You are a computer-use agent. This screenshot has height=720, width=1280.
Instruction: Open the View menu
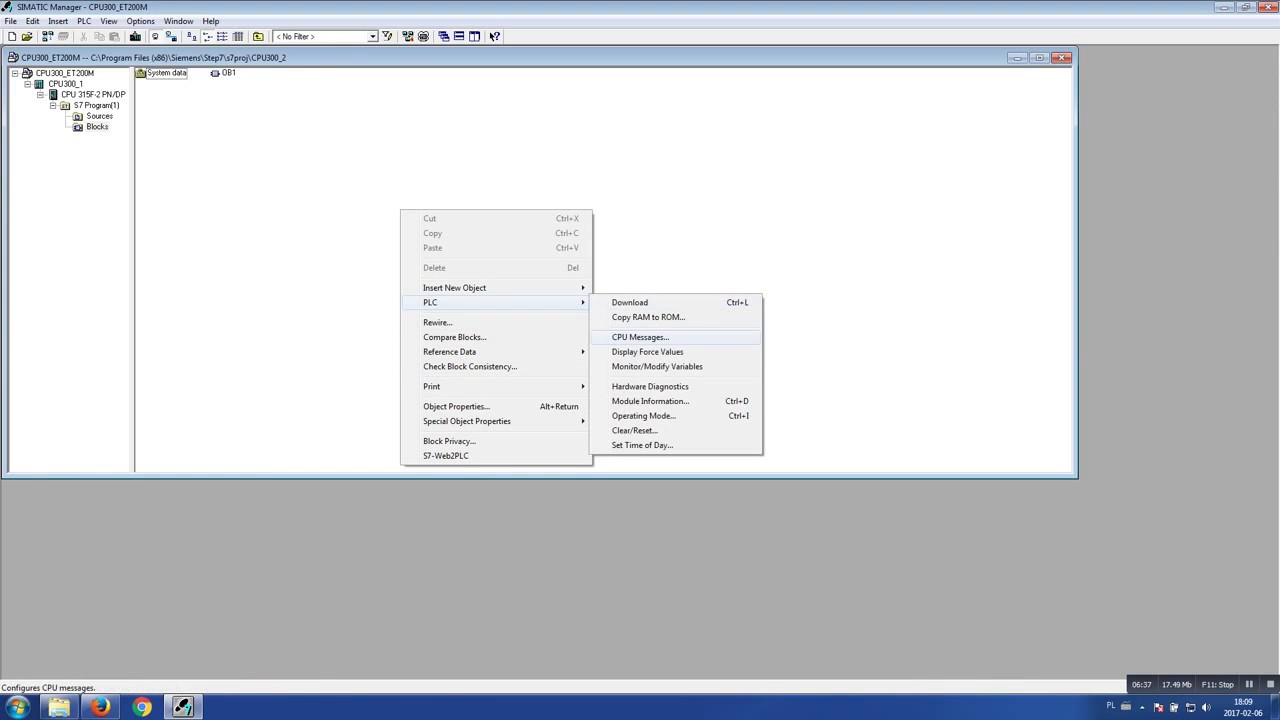[108, 21]
